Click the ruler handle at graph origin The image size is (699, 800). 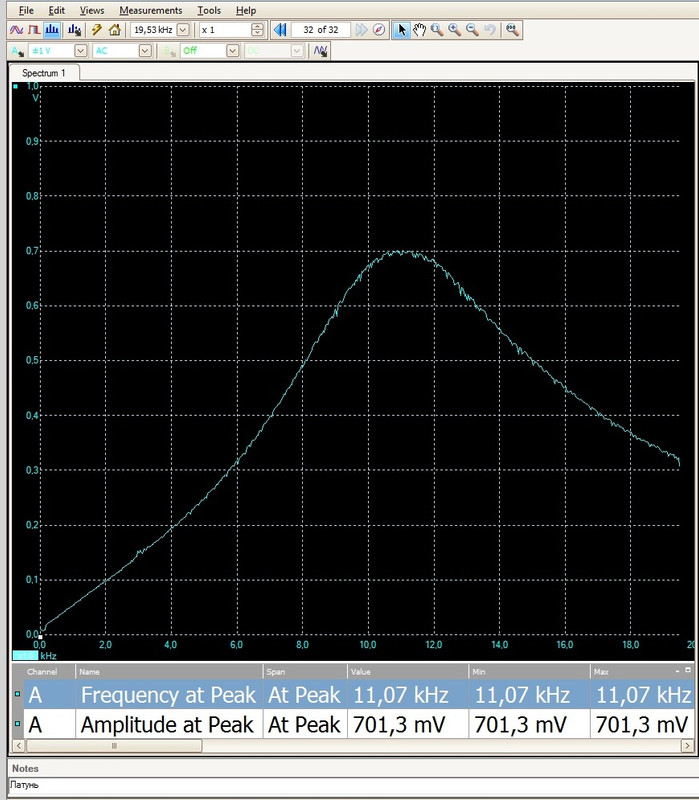40,636
